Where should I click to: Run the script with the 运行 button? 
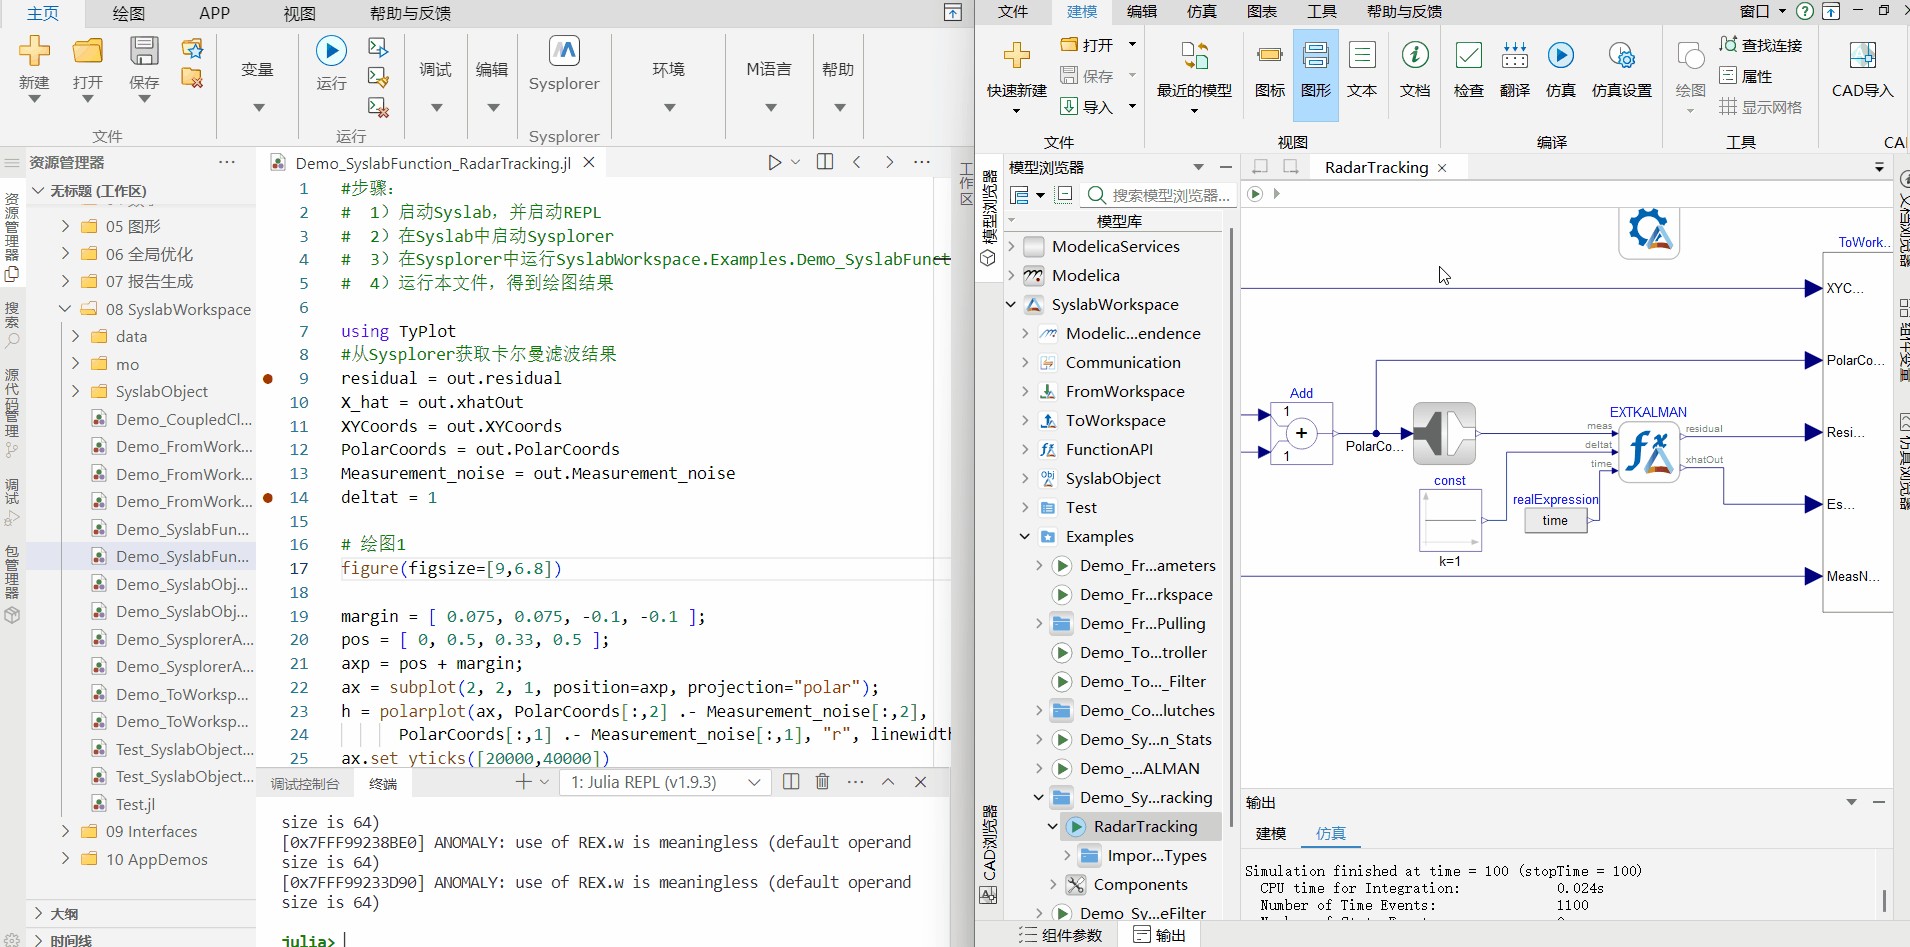331,52
